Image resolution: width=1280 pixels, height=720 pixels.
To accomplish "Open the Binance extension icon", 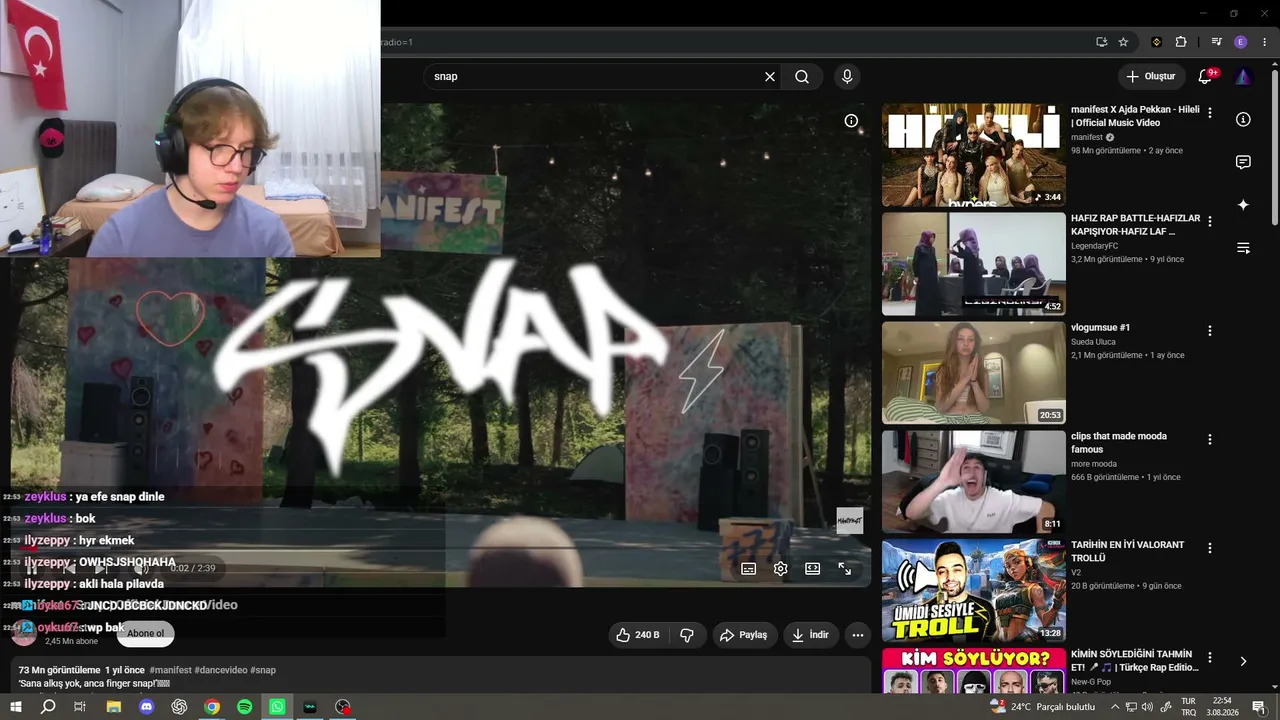I will [x=1157, y=42].
